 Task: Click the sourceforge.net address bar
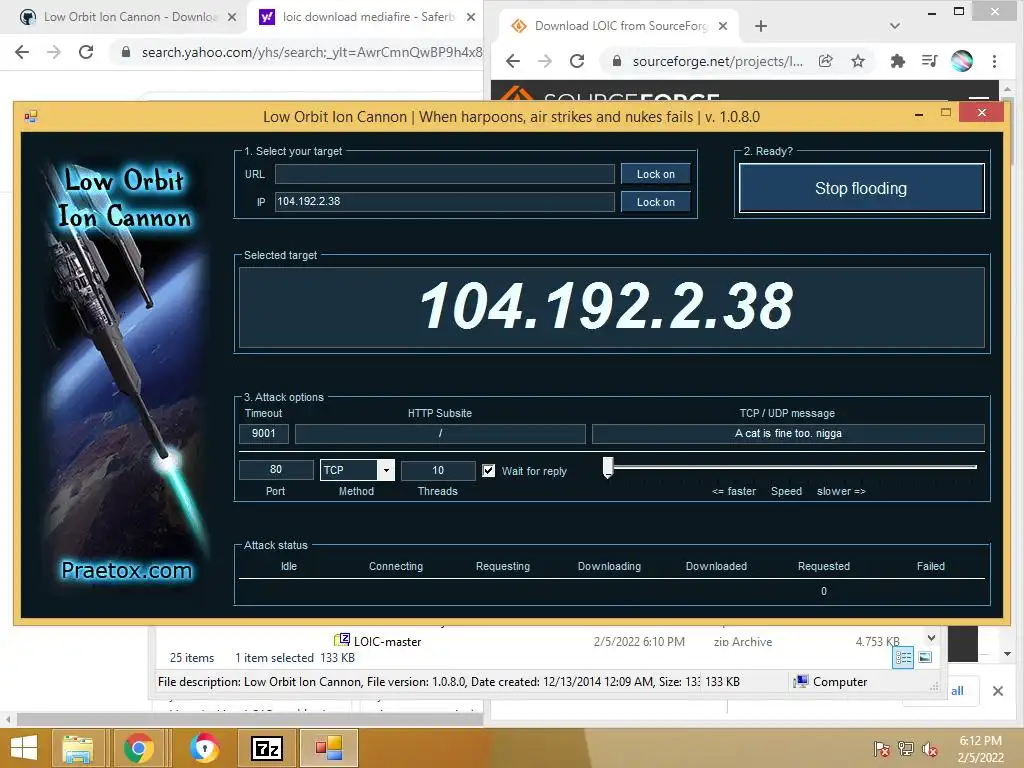[x=717, y=61]
